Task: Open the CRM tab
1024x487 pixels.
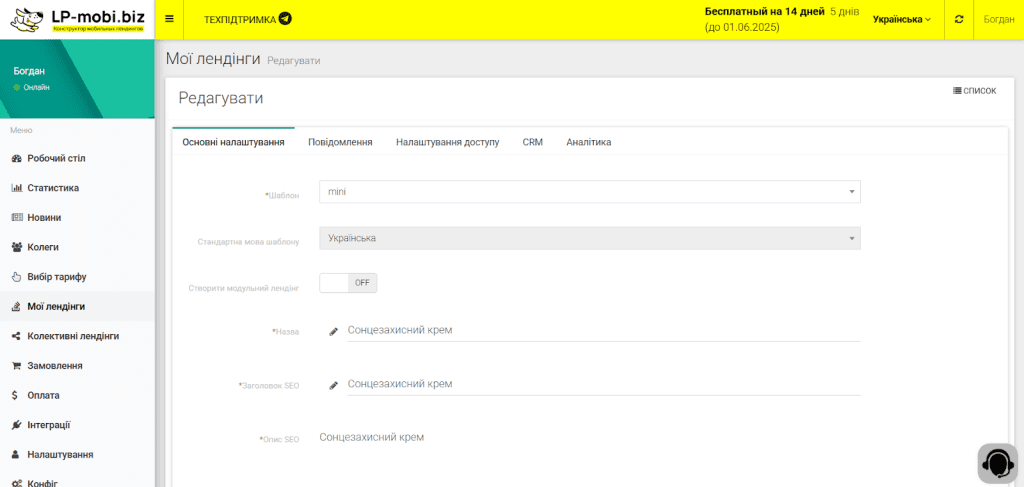Action: coord(532,142)
